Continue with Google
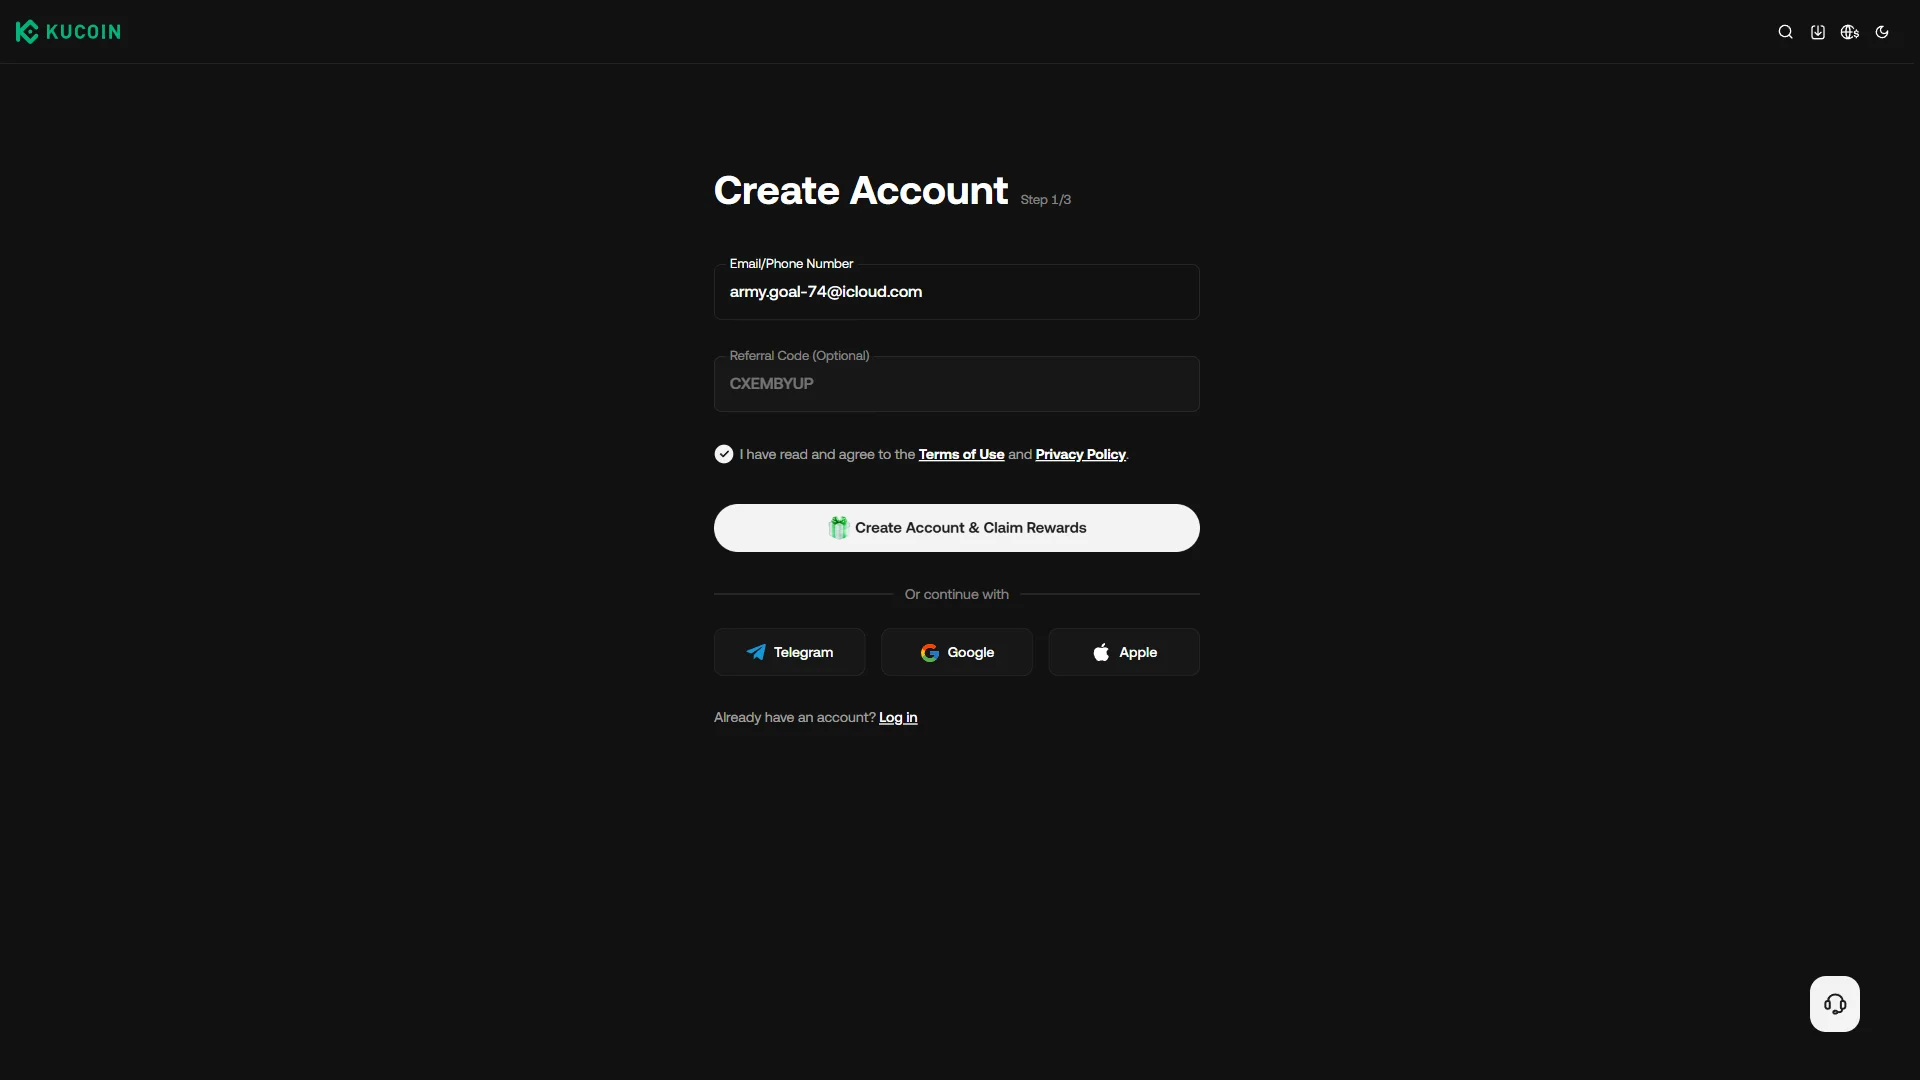Image resolution: width=1920 pixels, height=1080 pixels. tap(956, 652)
